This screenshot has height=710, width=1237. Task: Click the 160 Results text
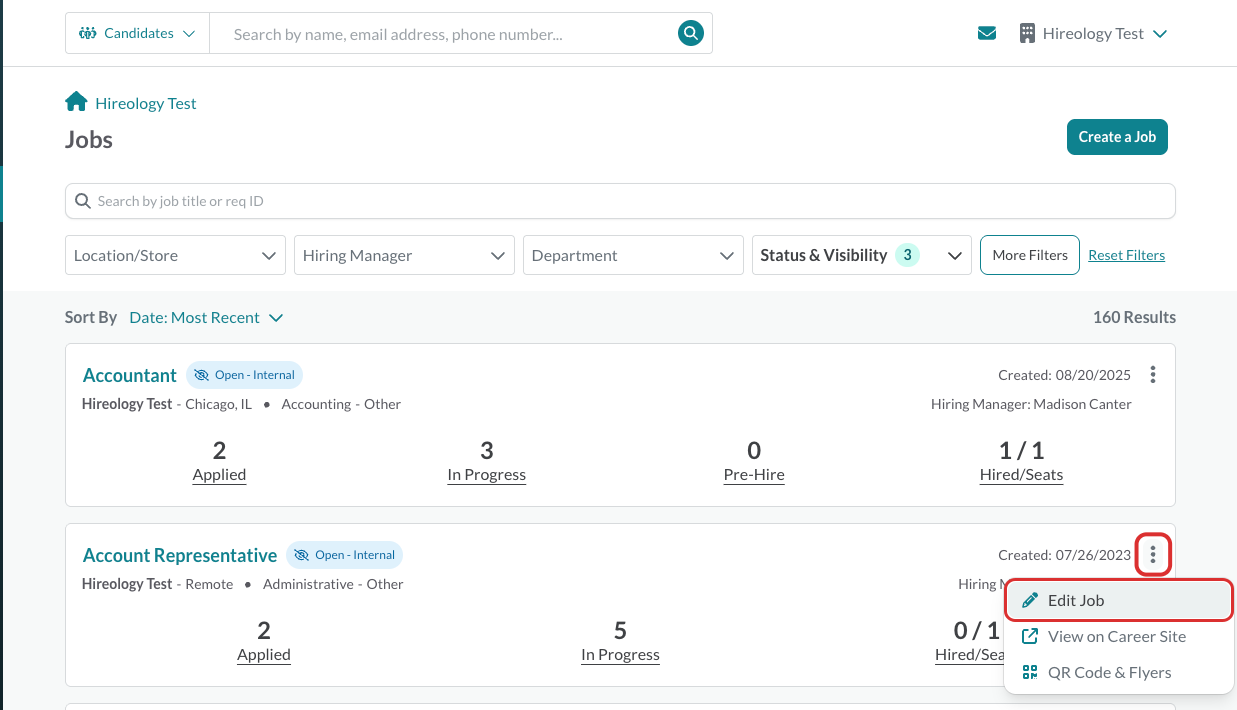click(x=1134, y=317)
